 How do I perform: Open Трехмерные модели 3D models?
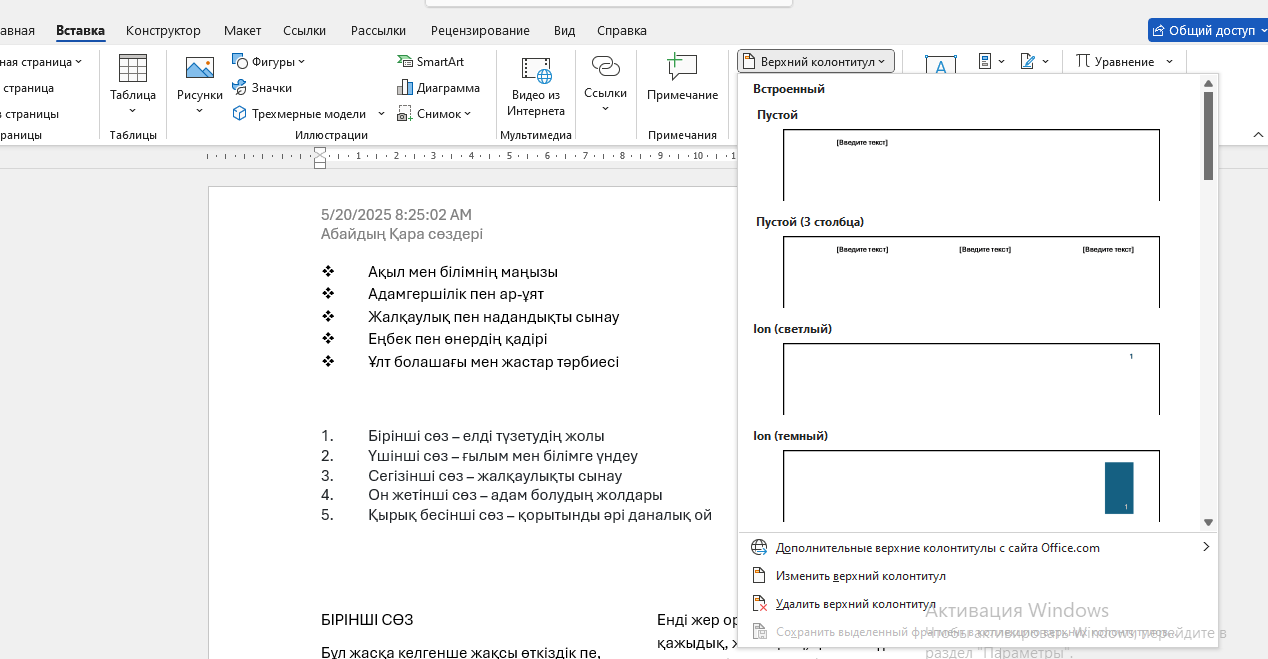[x=300, y=114]
